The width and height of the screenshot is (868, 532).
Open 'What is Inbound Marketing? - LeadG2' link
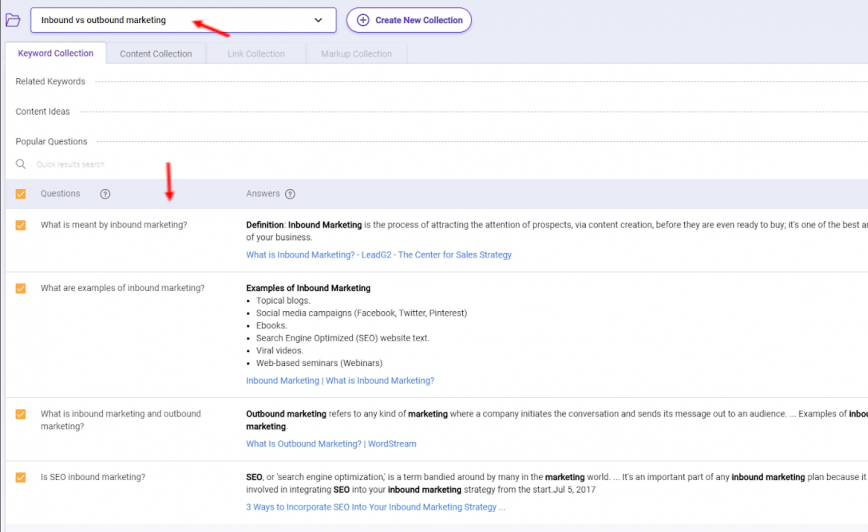[379, 255]
